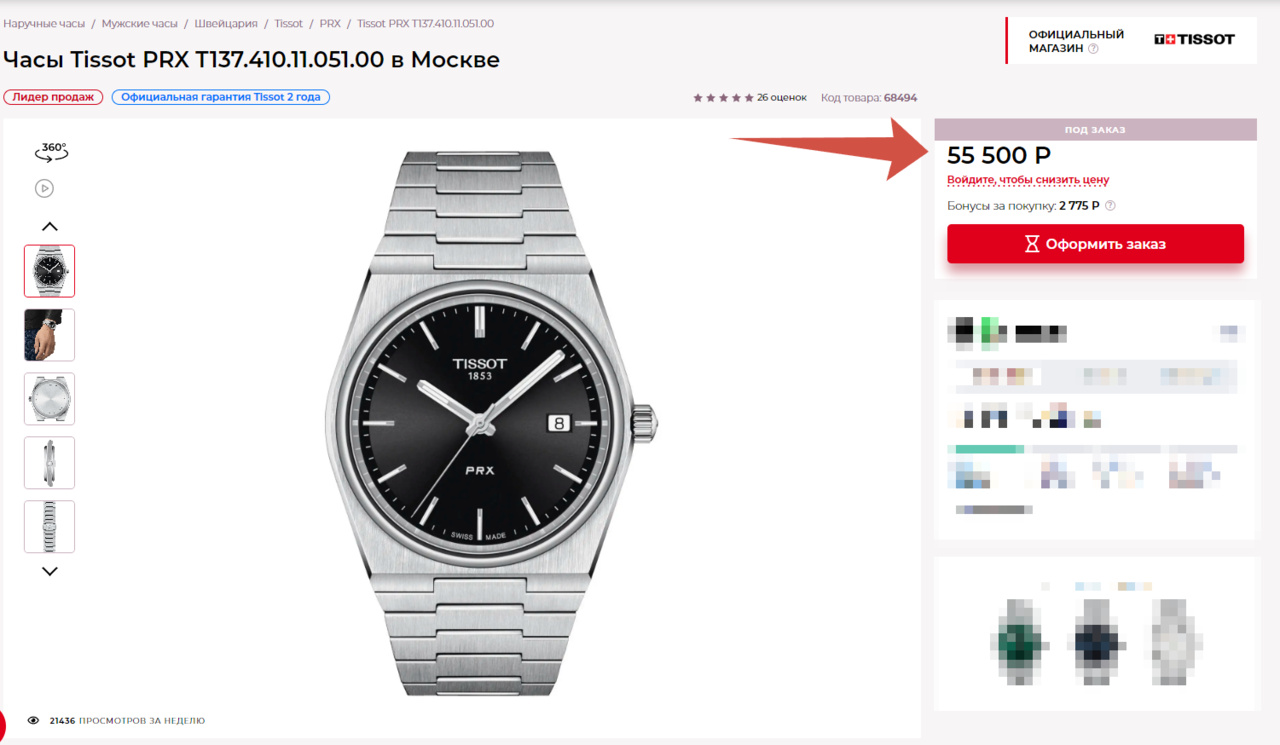This screenshot has height=745, width=1280.
Task: Click the Tissot brand logo
Action: pyautogui.click(x=1194, y=40)
